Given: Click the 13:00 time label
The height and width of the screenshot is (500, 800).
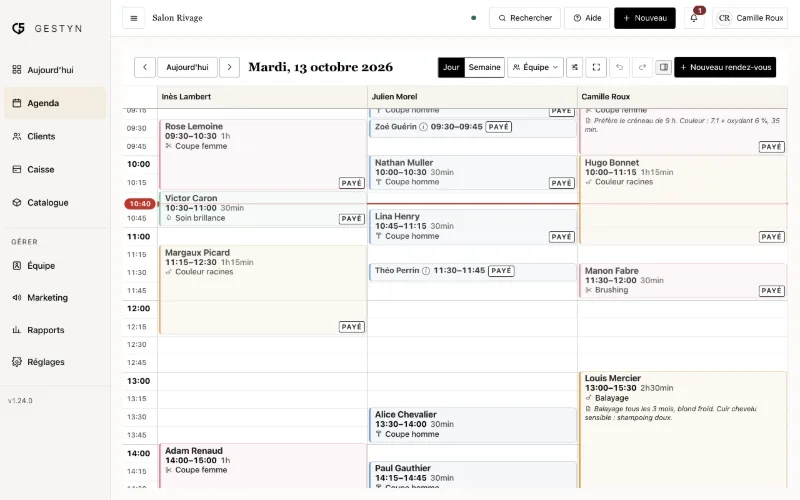Looking at the screenshot, I should (x=139, y=381).
